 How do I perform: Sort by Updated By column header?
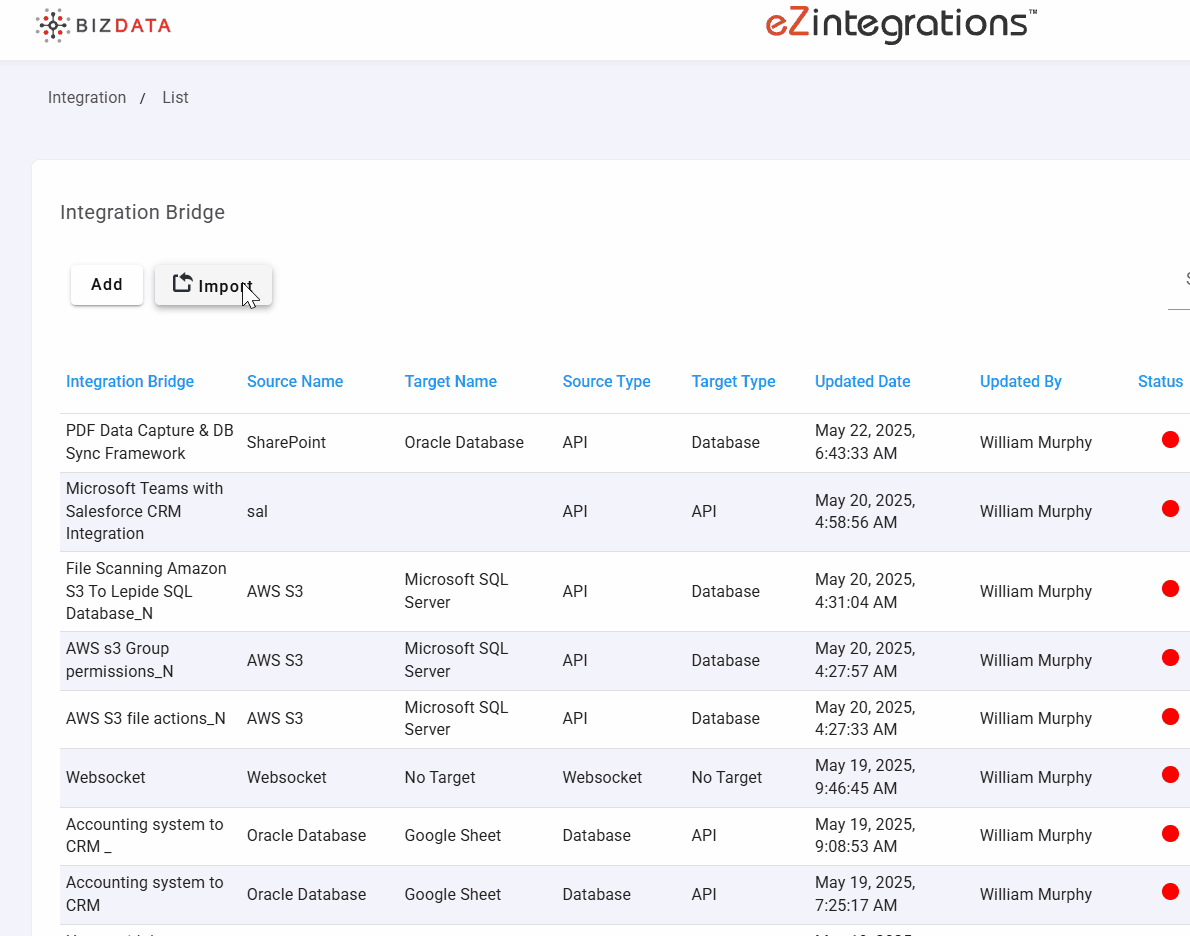pyautogui.click(x=1020, y=382)
